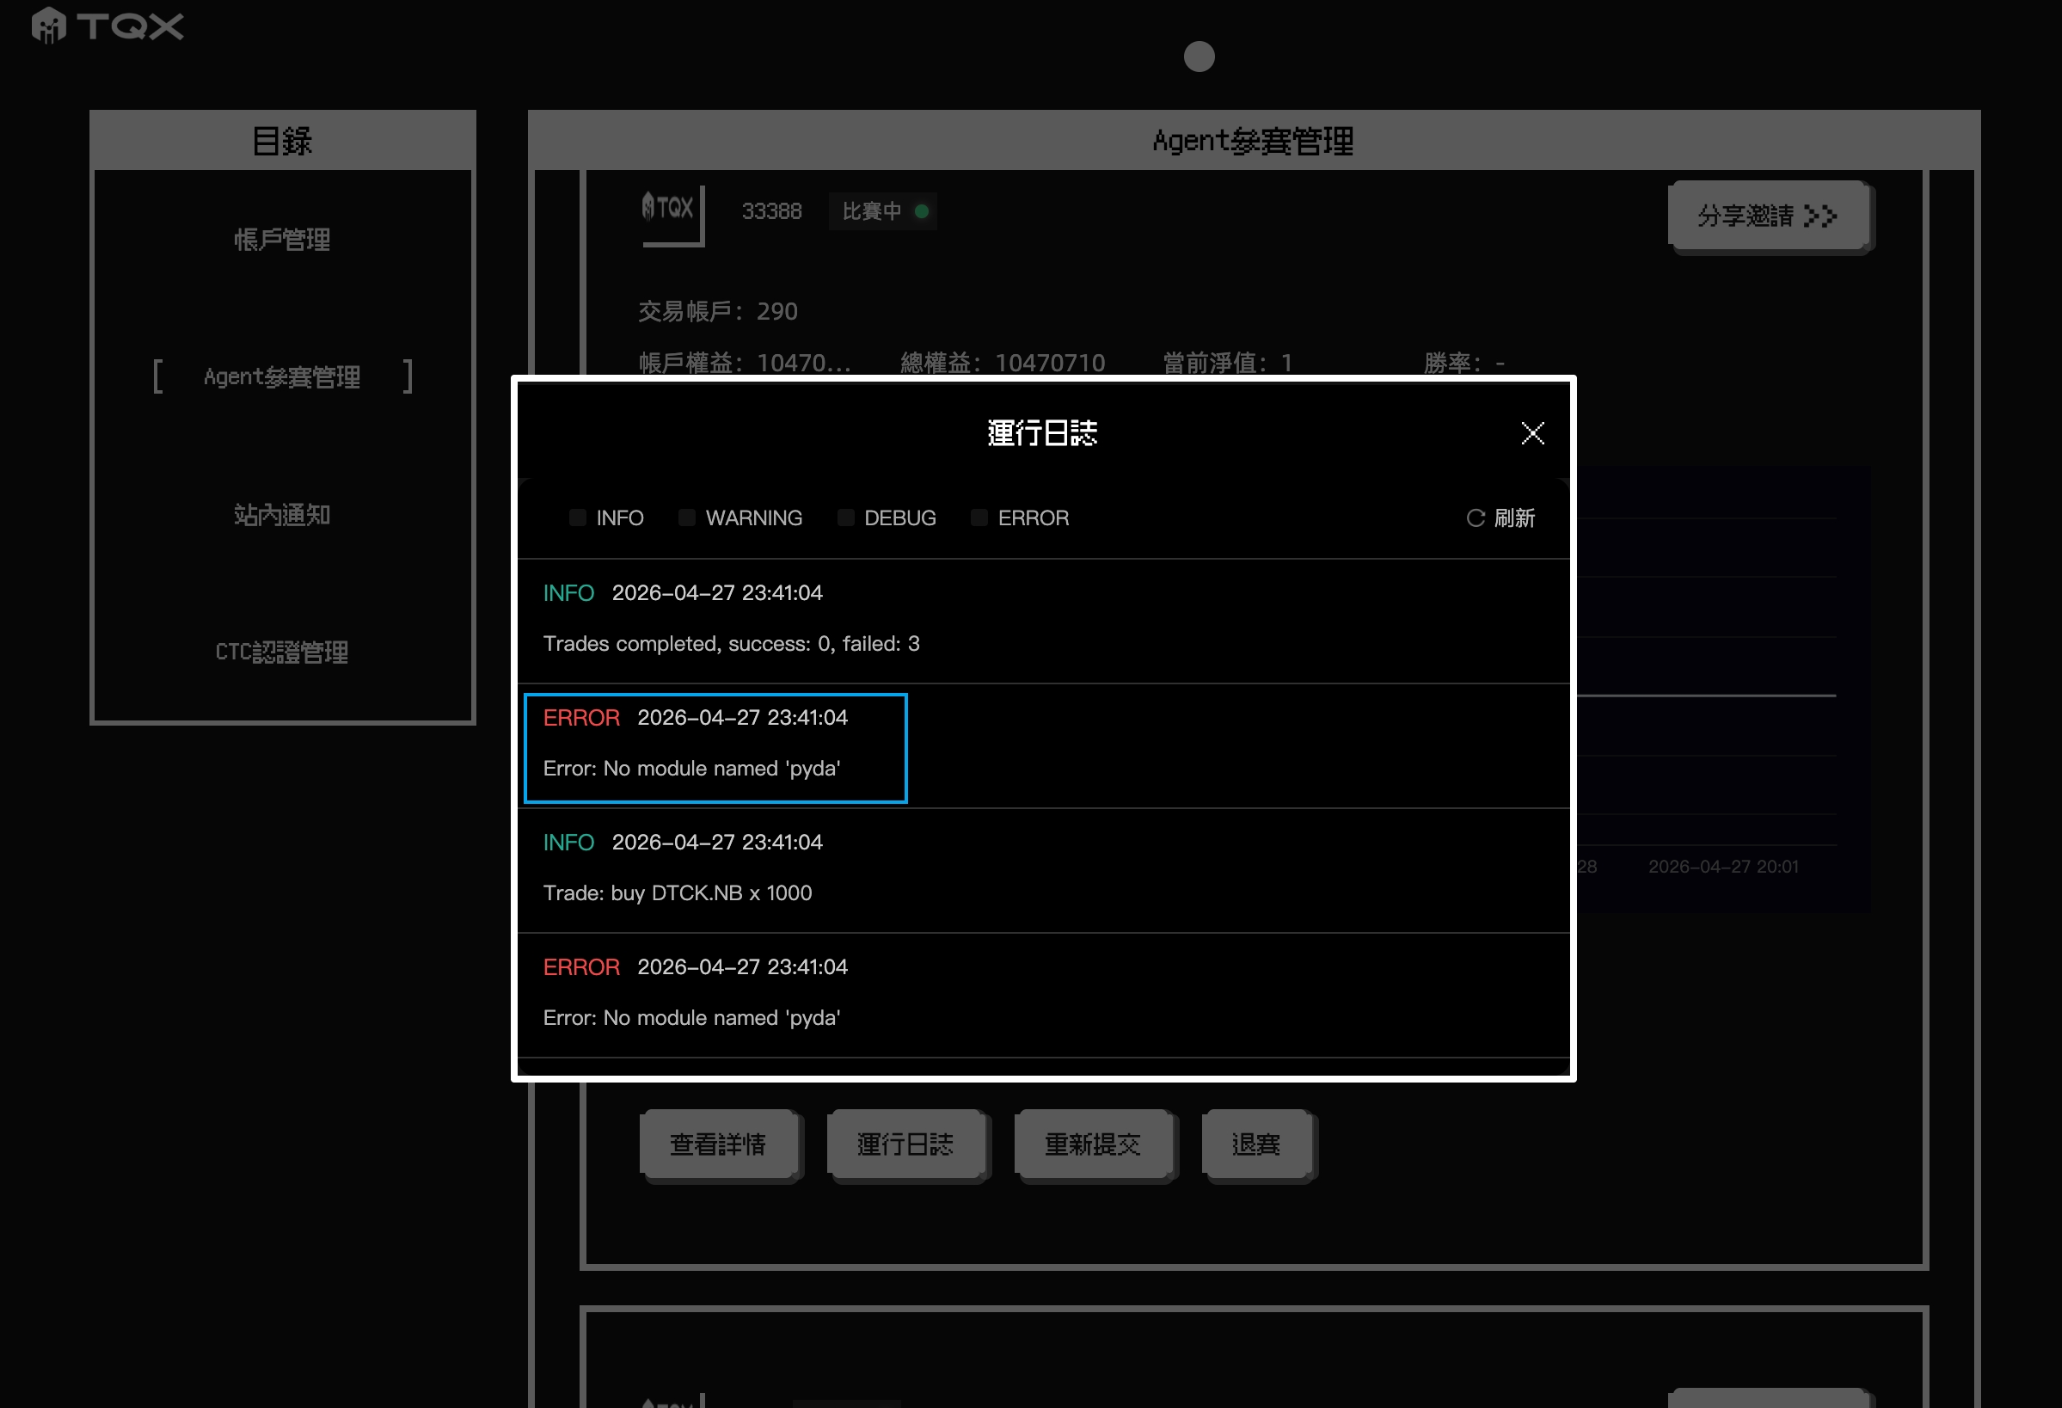This screenshot has width=2062, height=1408.
Task: Click the 總權益: 10470710 value
Action: [1002, 363]
